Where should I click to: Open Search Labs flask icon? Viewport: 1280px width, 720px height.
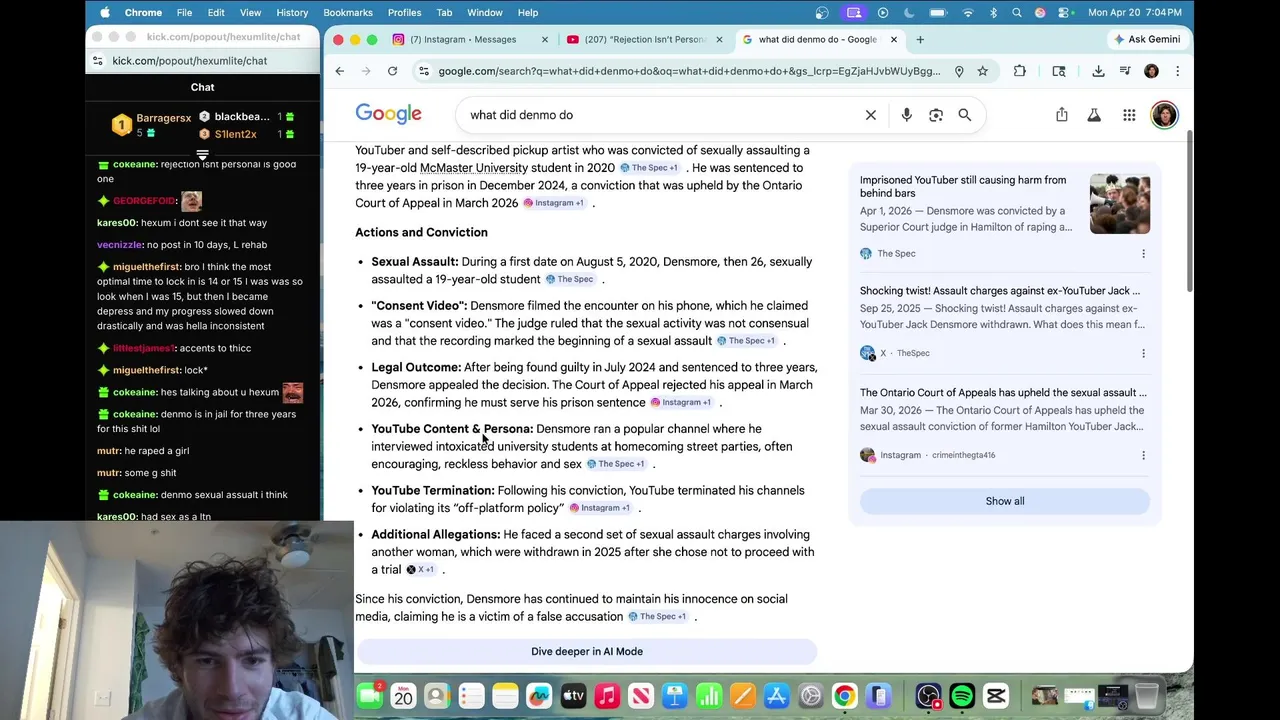[x=1094, y=115]
